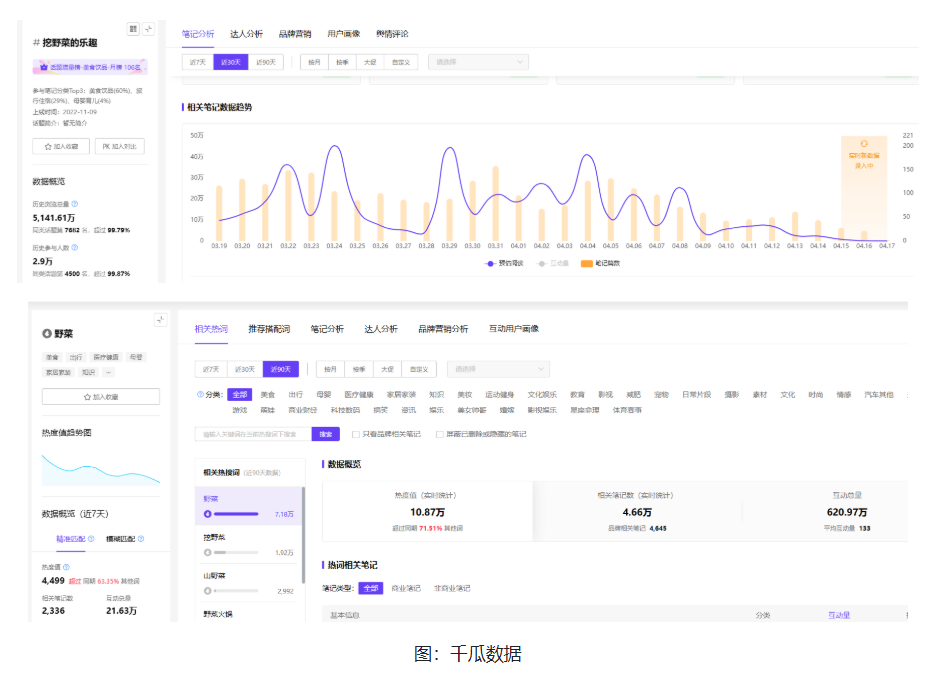Check the 屏蔽已删除或隐藏的笔记 checkbox
Image resolution: width=937 pixels, height=674 pixels.
440,434
